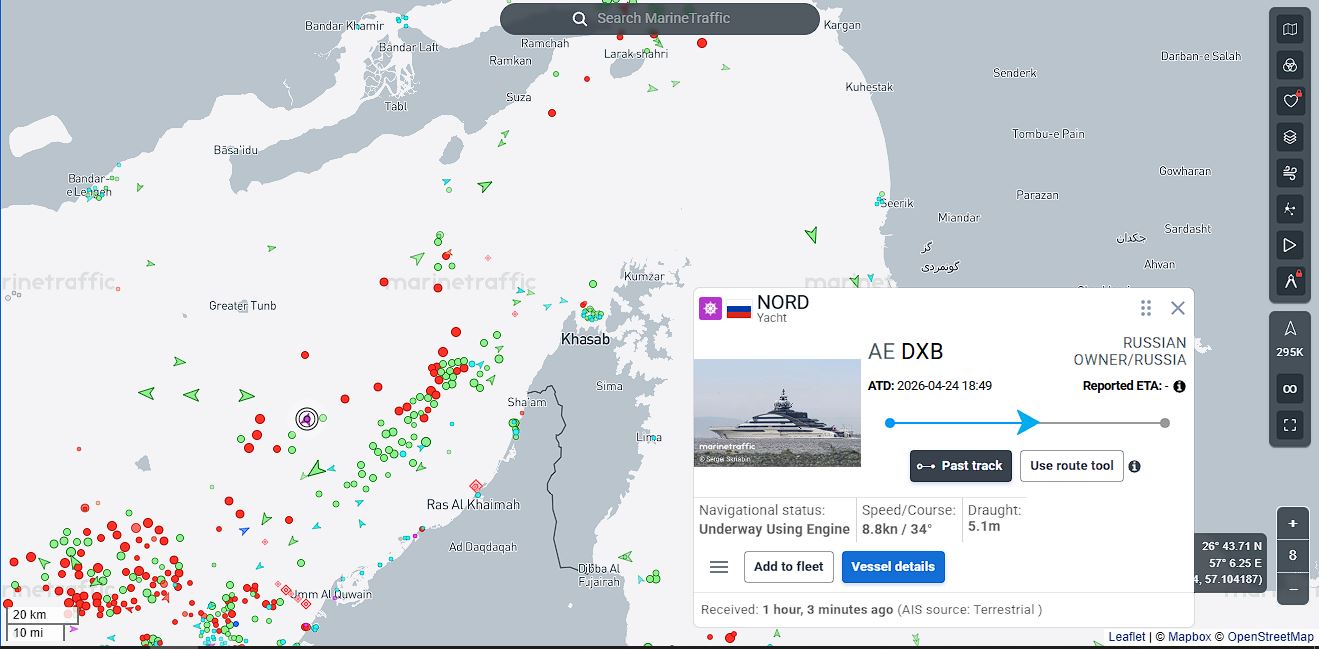Viewport: 1319px width, 649px height.
Task: Open the density maps network icon
Action: tap(1290, 209)
